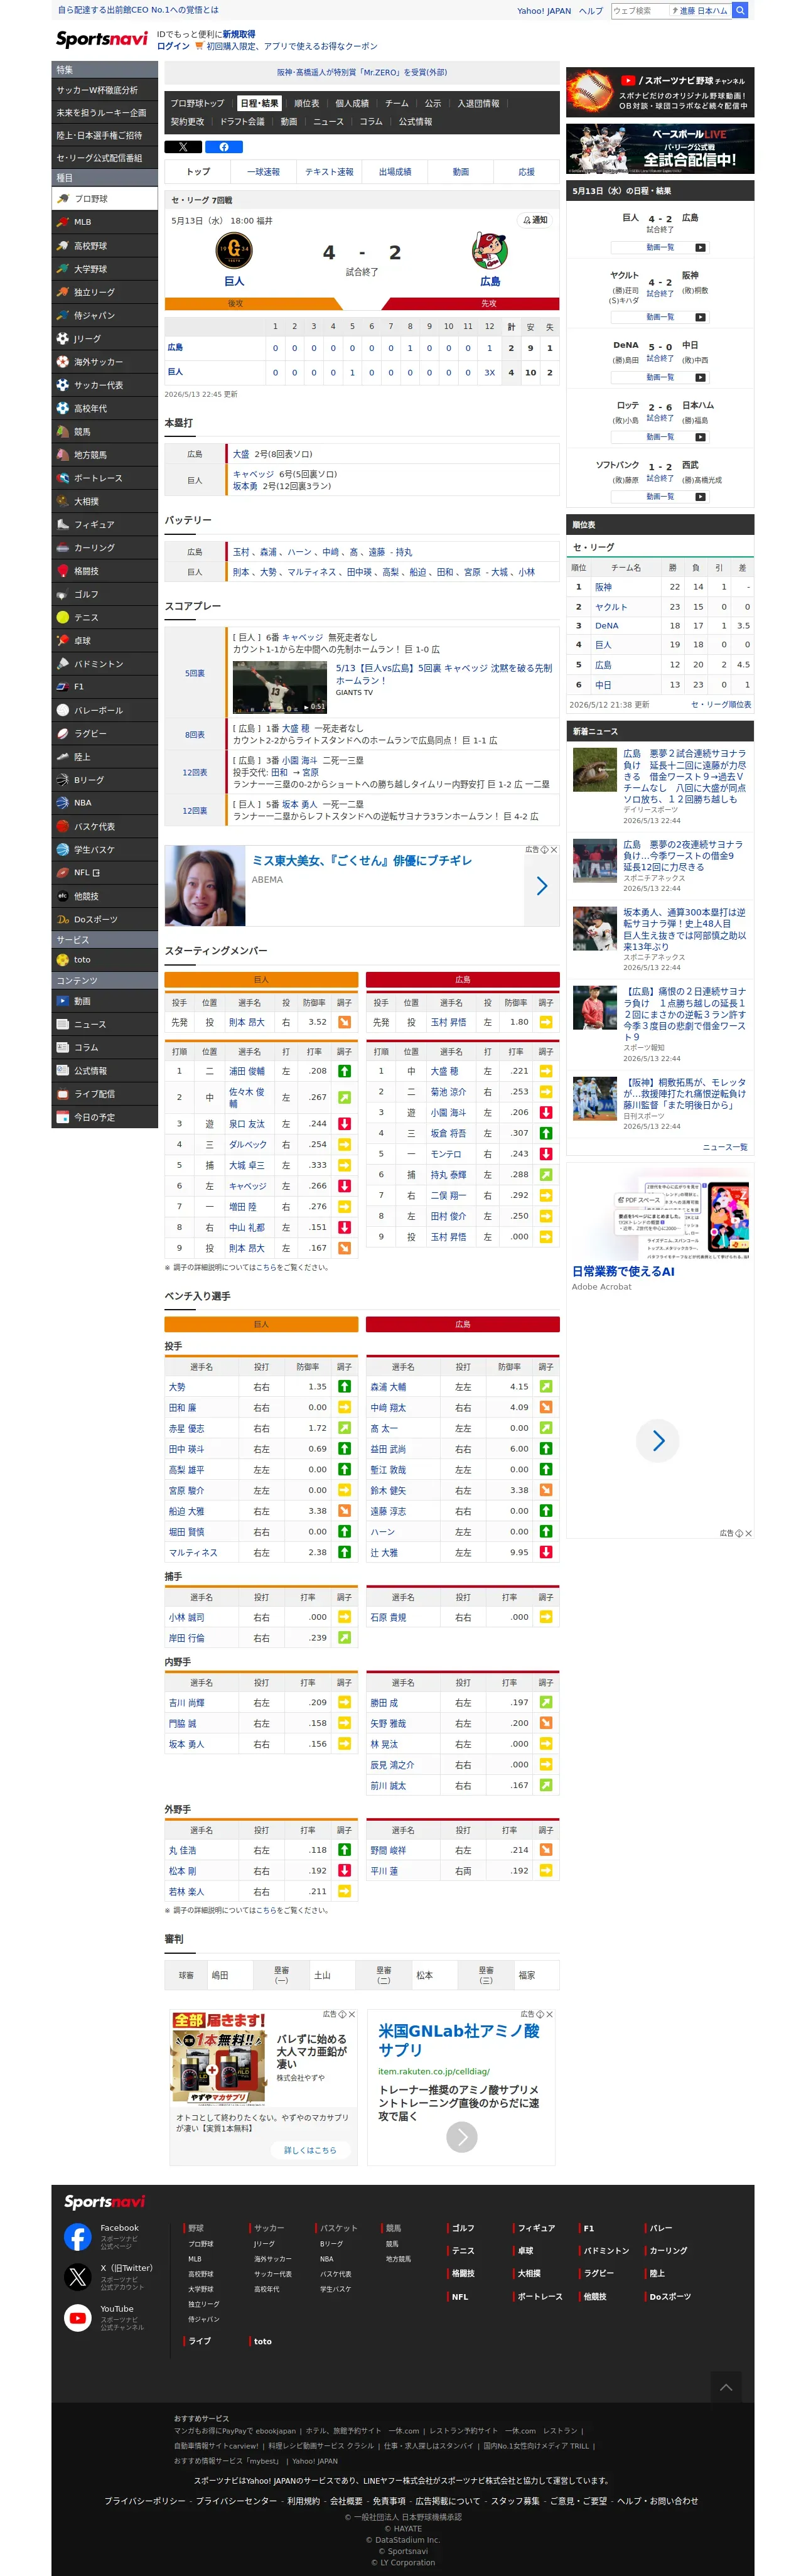The image size is (806, 2576).
Task: Open 動画一覧 for the ロッテ vs 日本ハム game
Action: click(x=660, y=437)
